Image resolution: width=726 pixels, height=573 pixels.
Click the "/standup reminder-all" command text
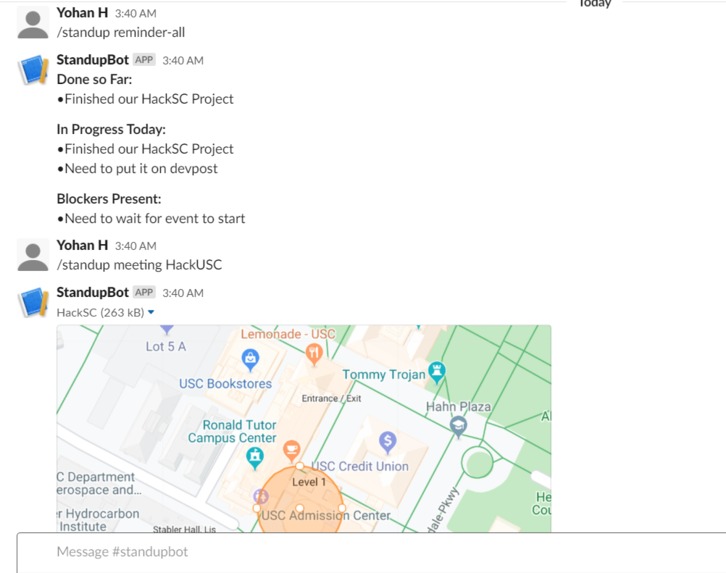click(x=121, y=32)
